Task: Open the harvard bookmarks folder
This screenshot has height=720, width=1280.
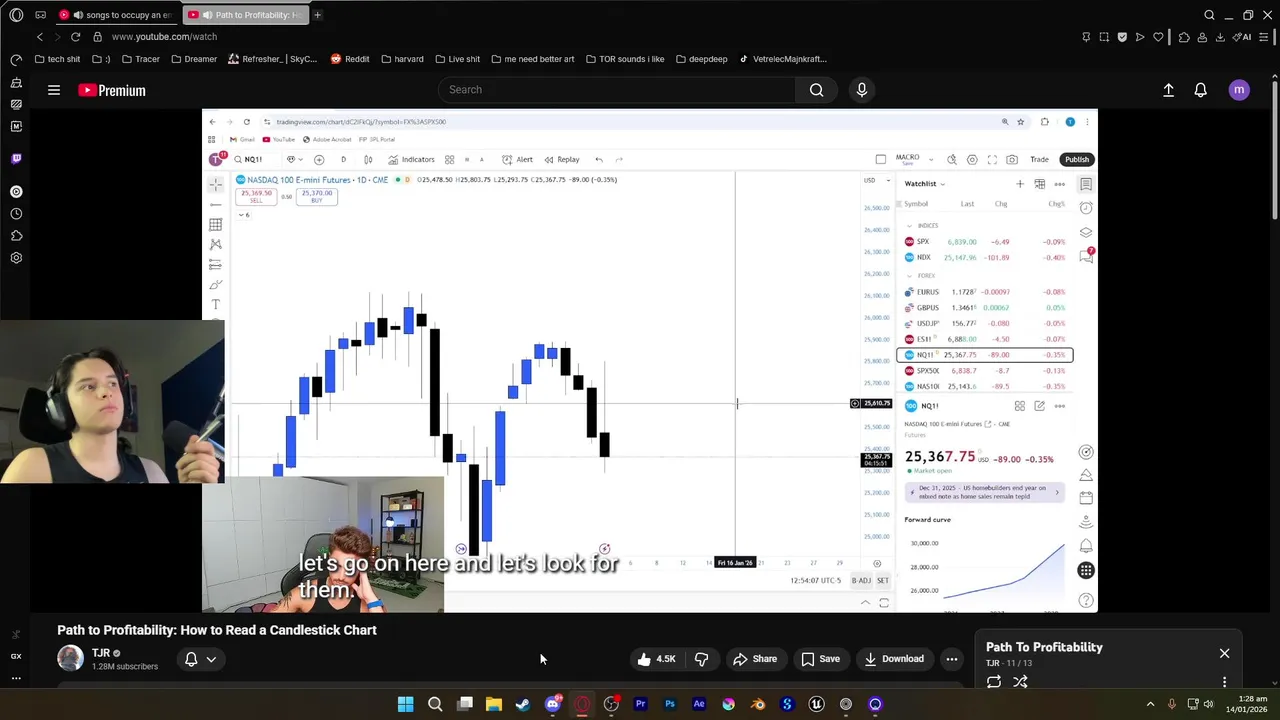Action: (x=402, y=59)
